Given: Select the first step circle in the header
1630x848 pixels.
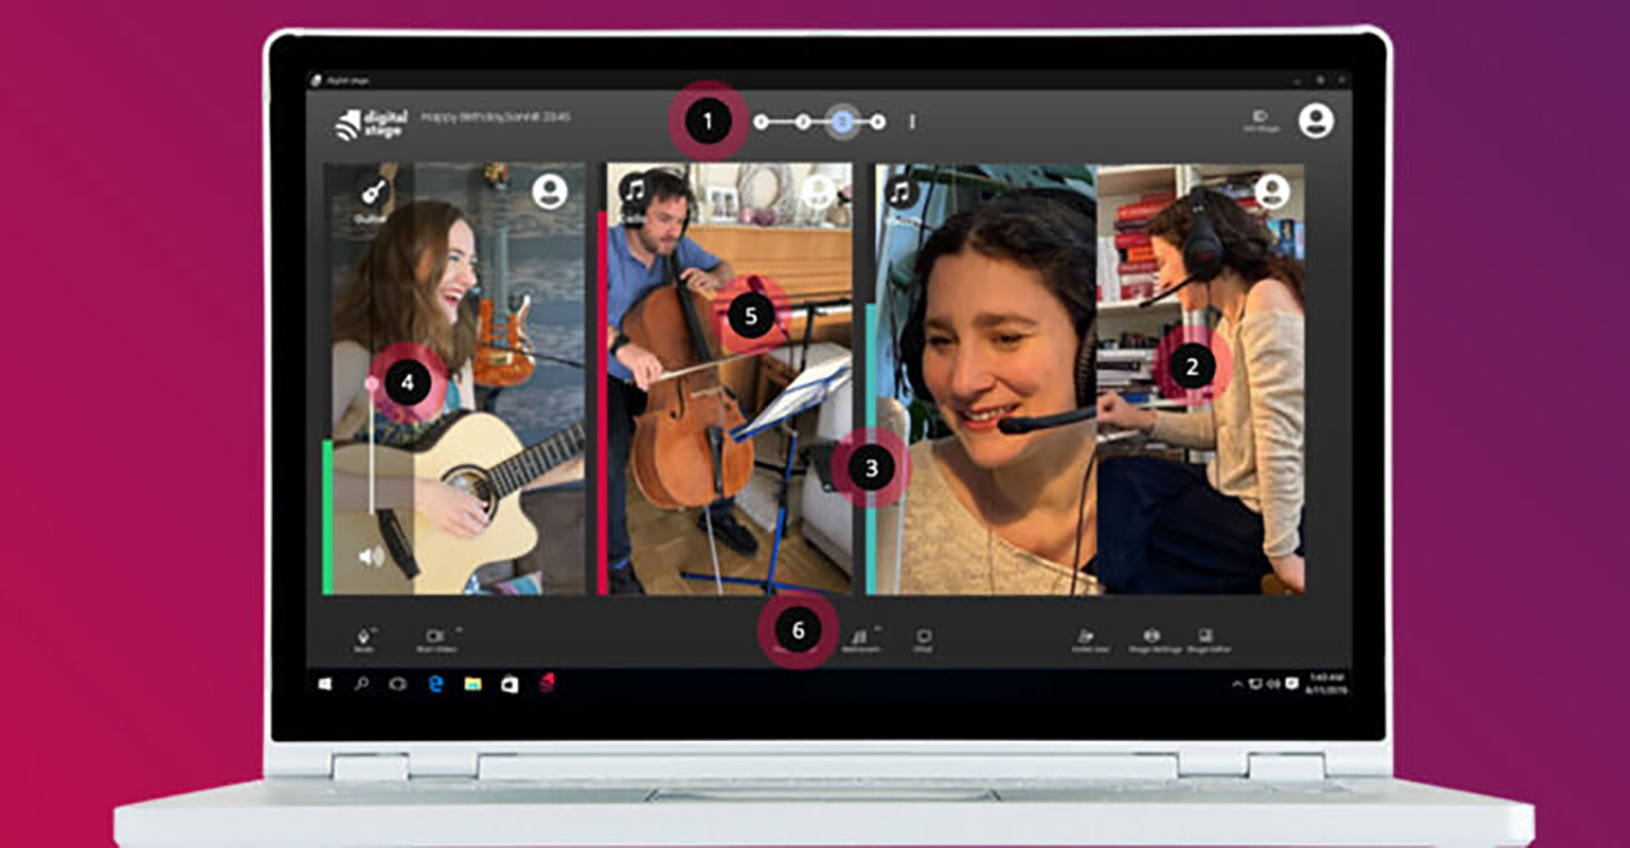Looking at the screenshot, I should (762, 122).
